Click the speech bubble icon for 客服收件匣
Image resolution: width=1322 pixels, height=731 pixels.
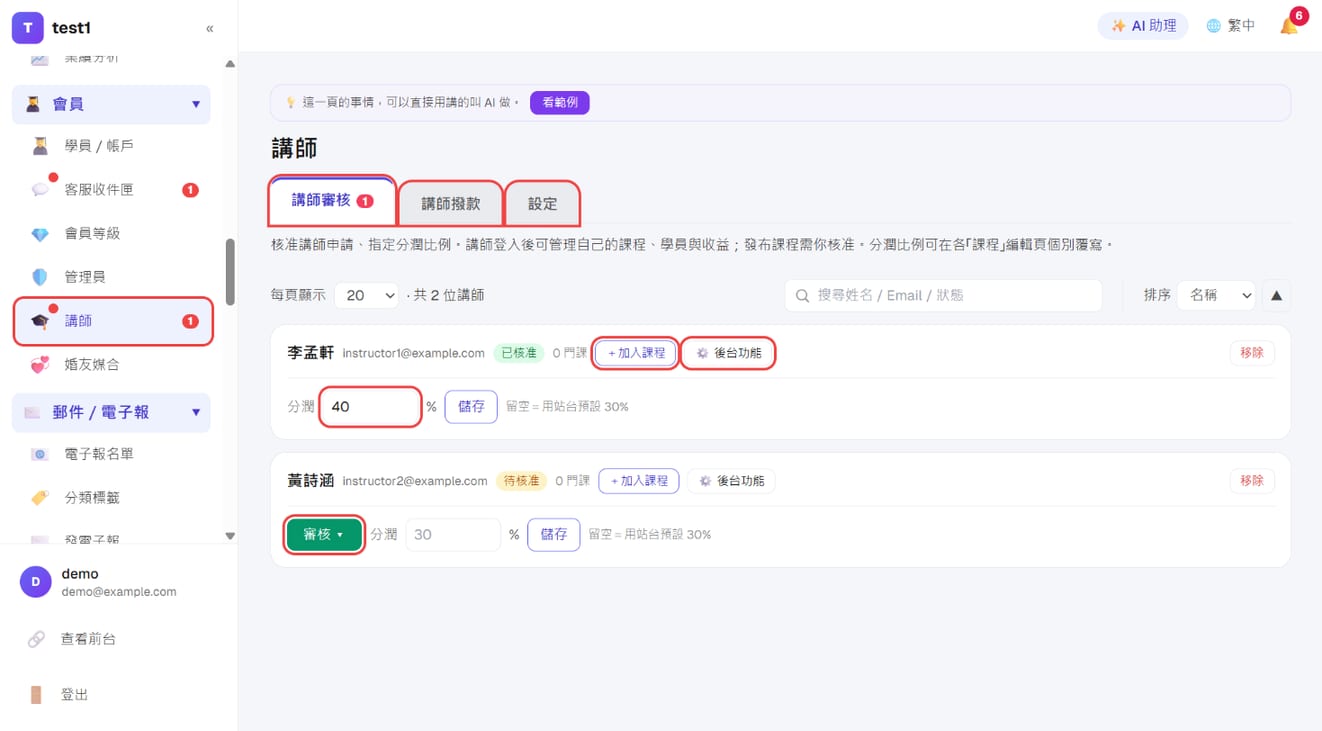40,189
